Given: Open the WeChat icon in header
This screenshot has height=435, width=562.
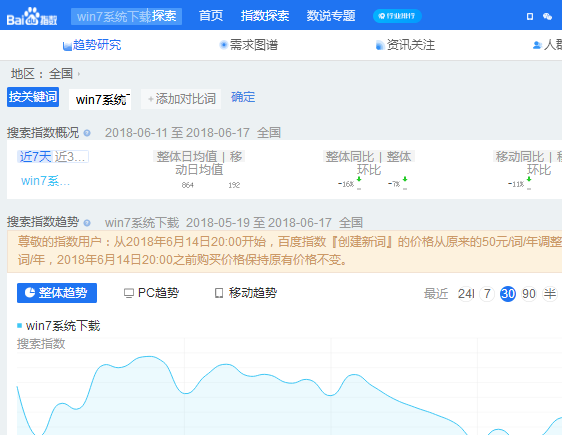Looking at the screenshot, I should pyautogui.click(x=547, y=16).
